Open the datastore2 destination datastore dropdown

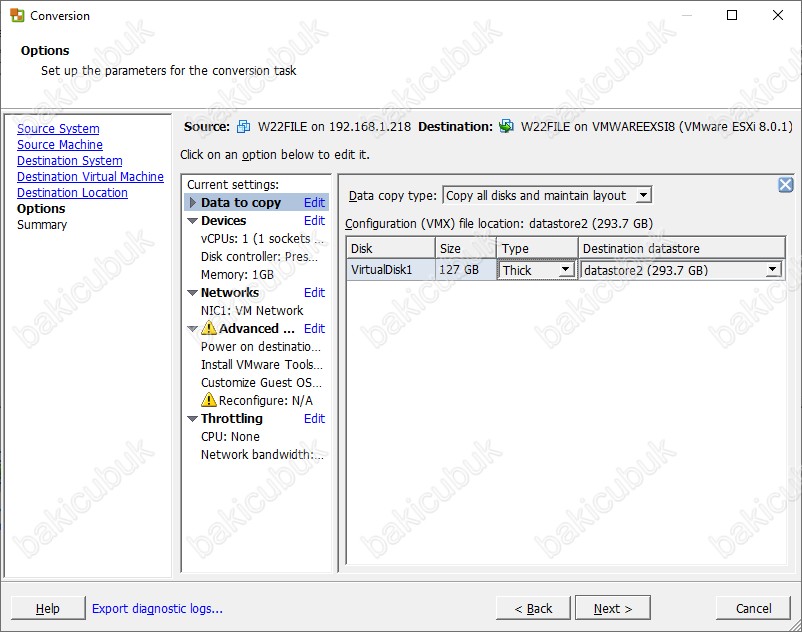(773, 269)
